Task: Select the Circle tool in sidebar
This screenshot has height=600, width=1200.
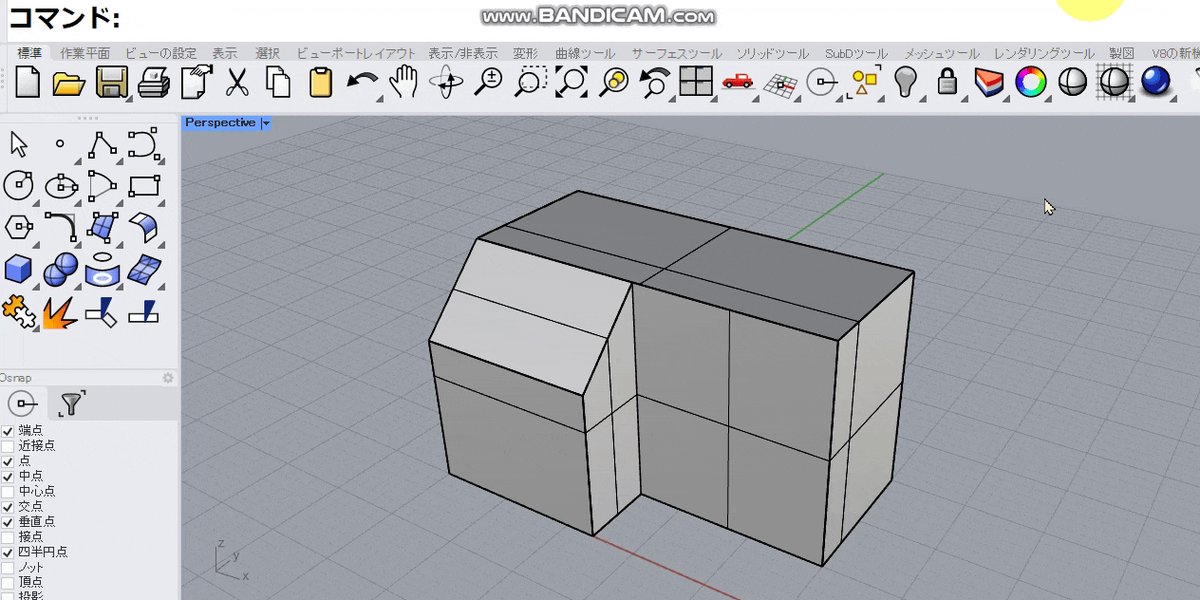Action: (18, 185)
